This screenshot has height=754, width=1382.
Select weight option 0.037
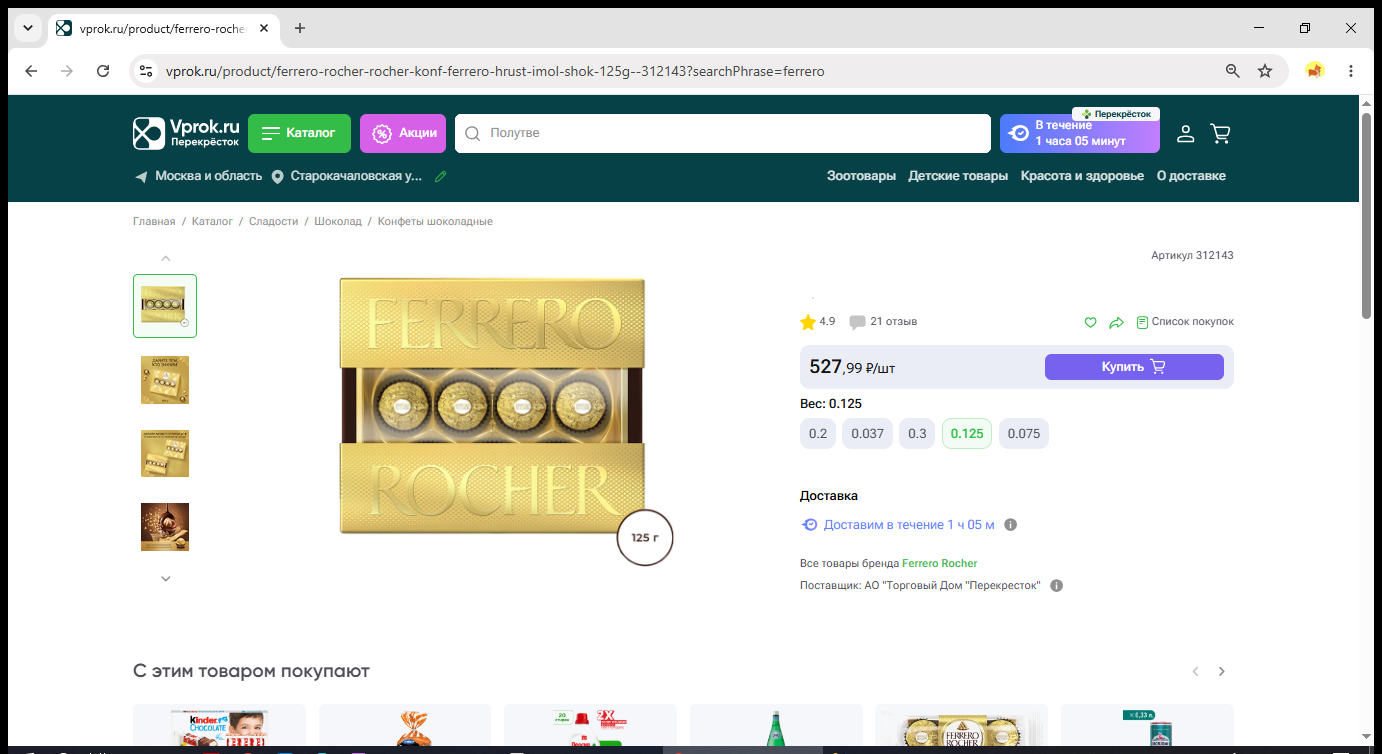(x=867, y=434)
